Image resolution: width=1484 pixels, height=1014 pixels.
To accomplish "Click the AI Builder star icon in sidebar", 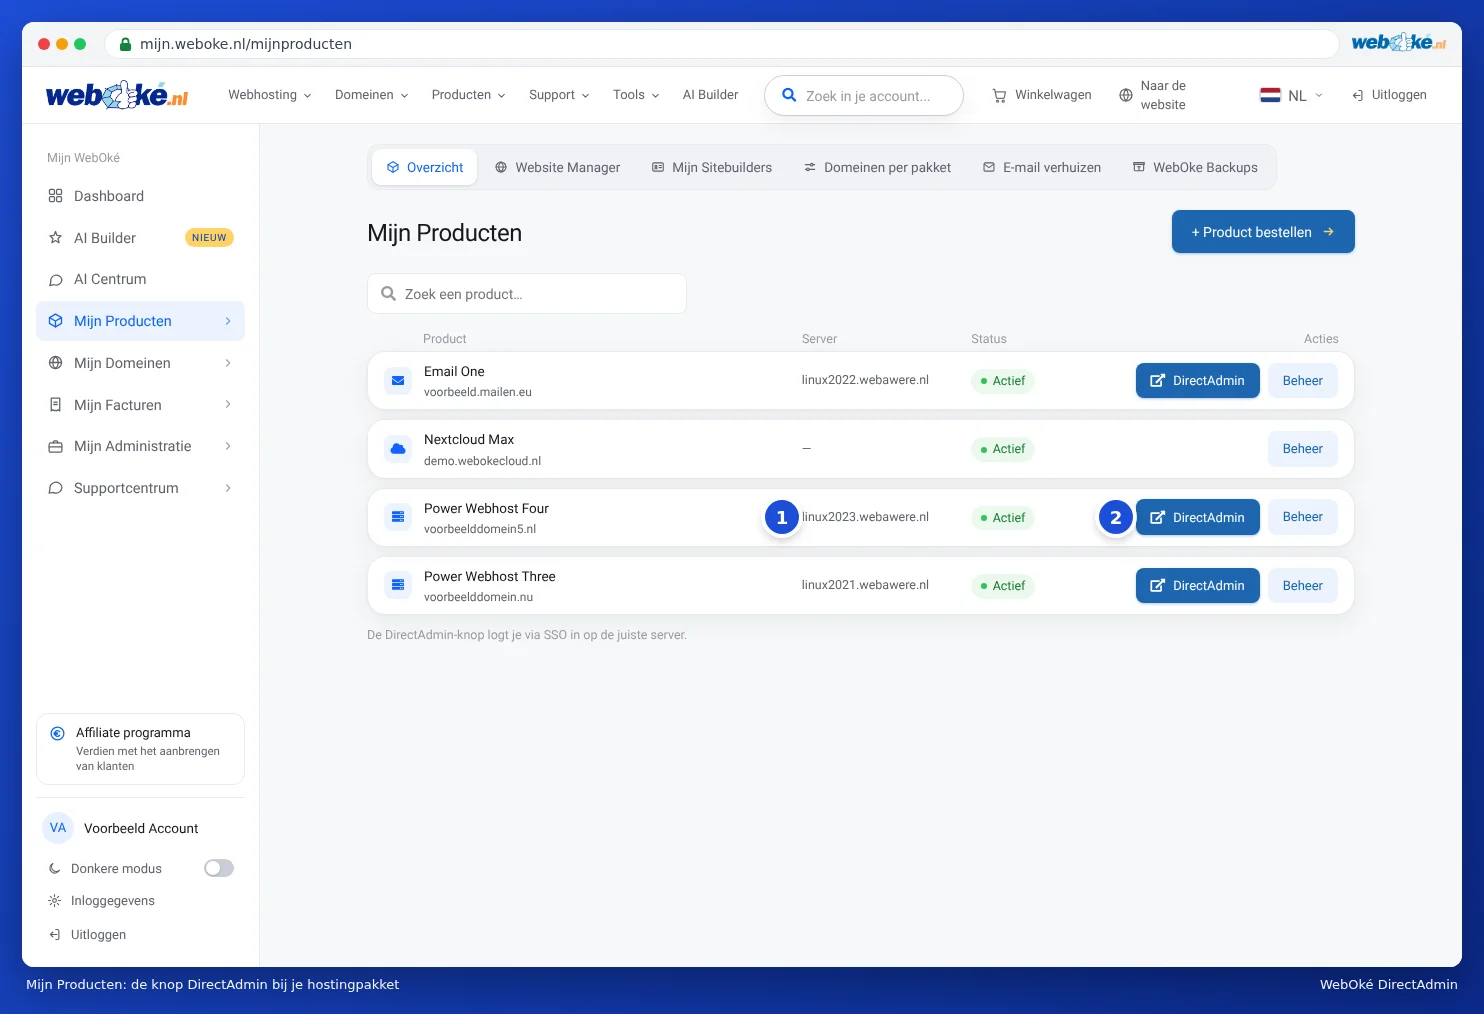I will click(55, 238).
